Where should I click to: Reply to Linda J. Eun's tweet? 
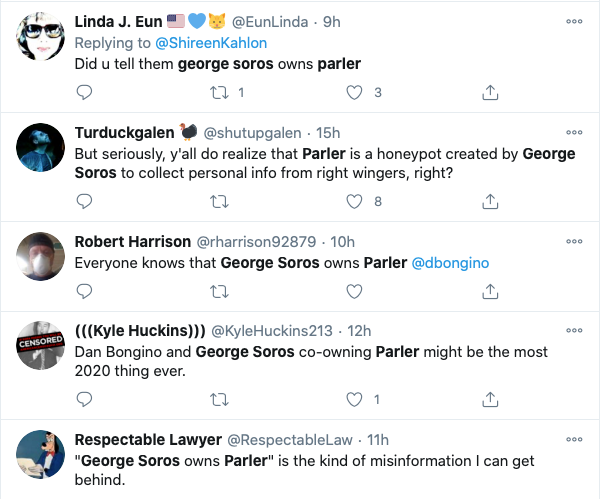pyautogui.click(x=85, y=93)
